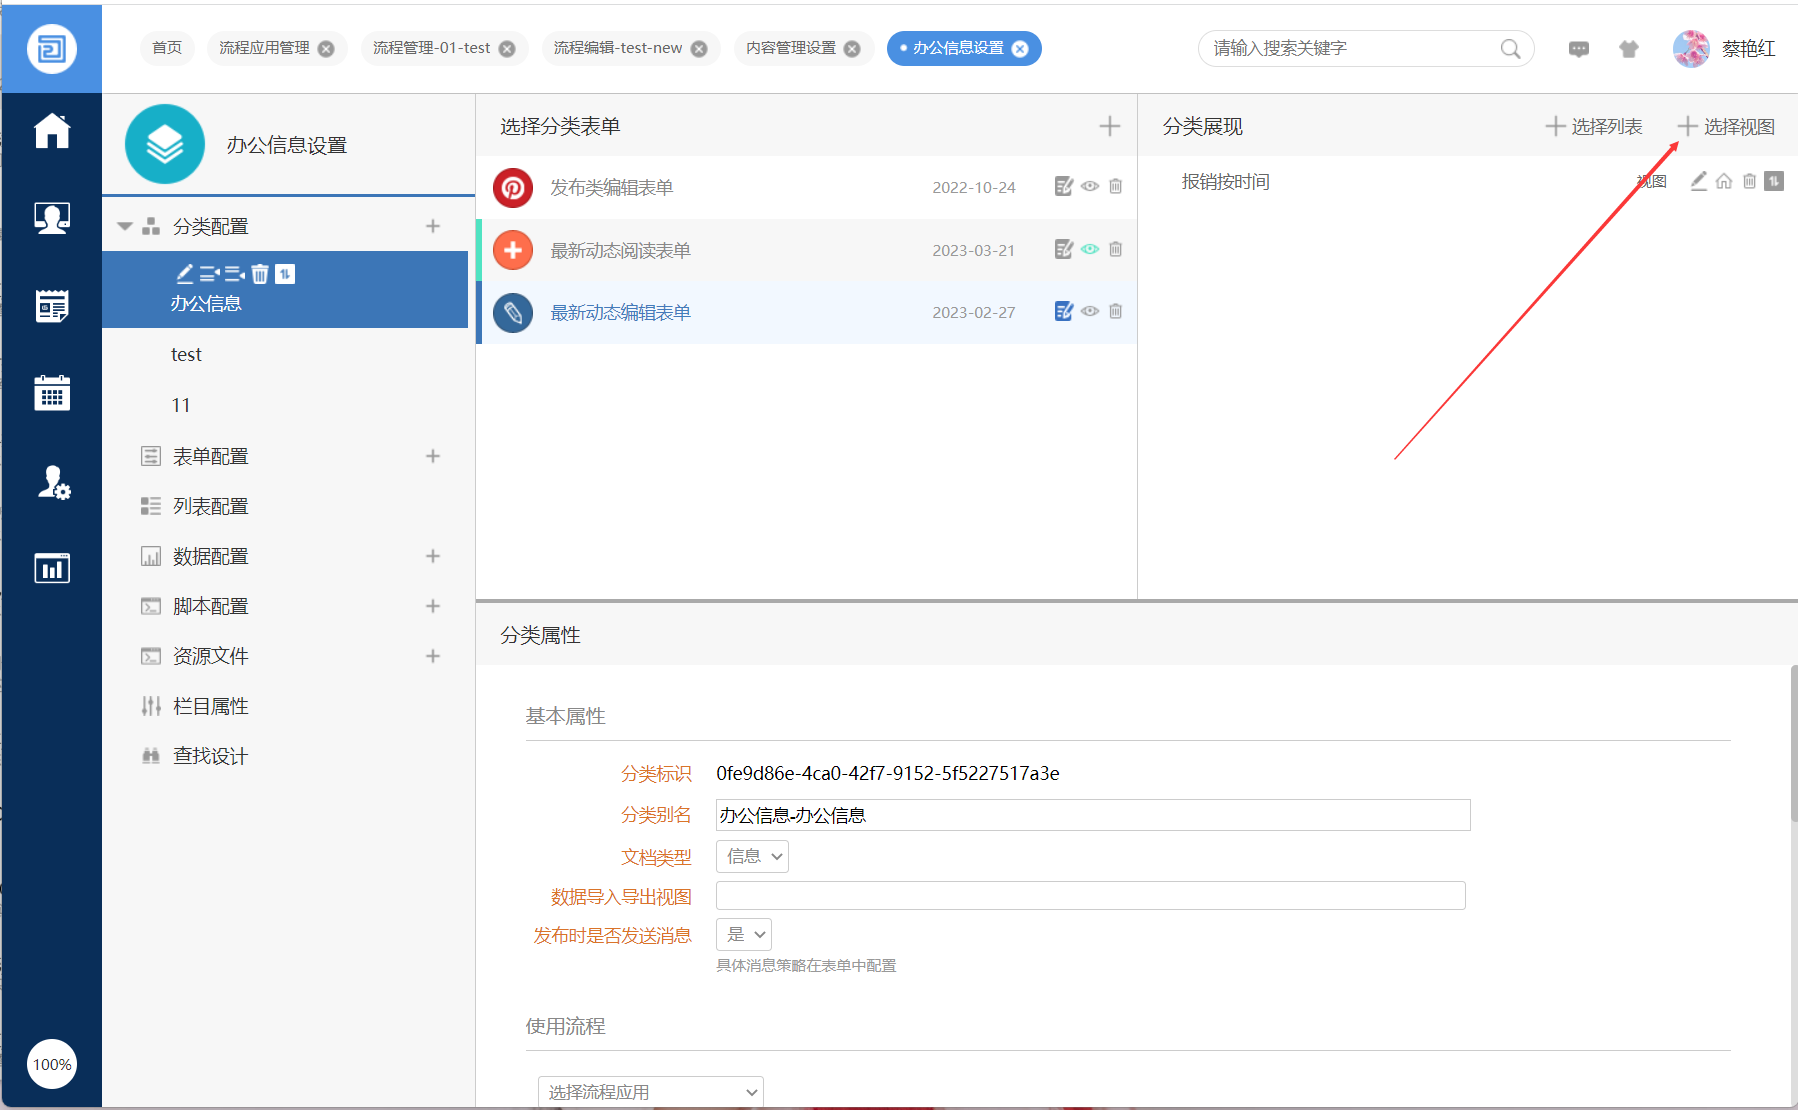Open the 文档类型 dropdown

point(752,856)
